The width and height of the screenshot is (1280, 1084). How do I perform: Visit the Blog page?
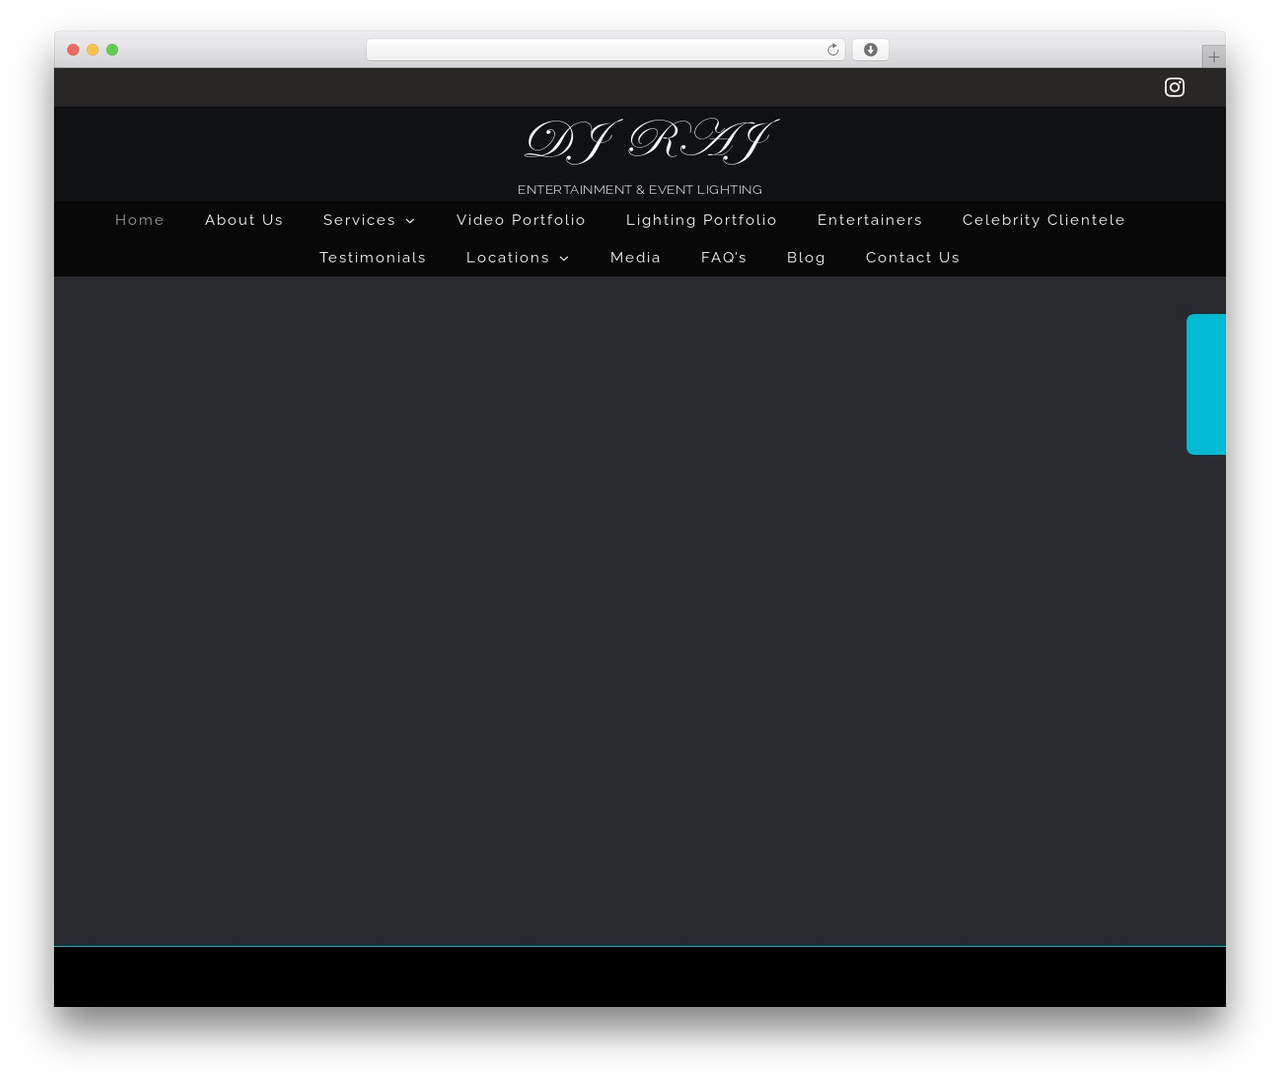[806, 258]
